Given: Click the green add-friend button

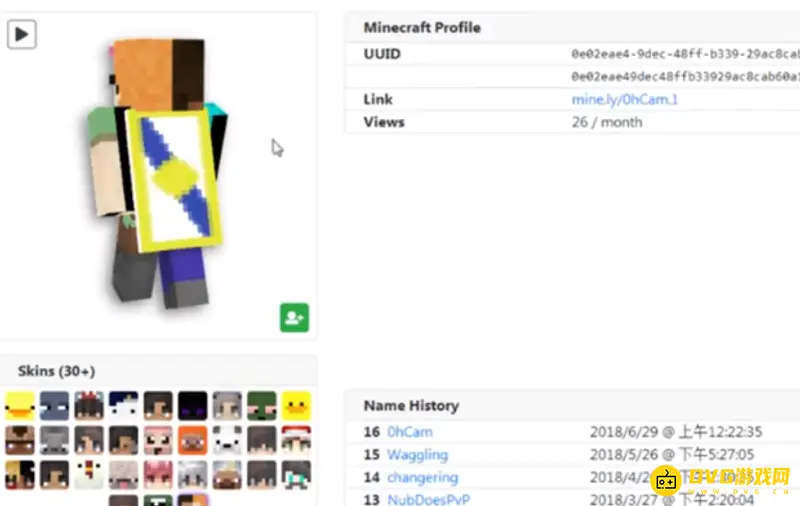Looking at the screenshot, I should pyautogui.click(x=294, y=318).
